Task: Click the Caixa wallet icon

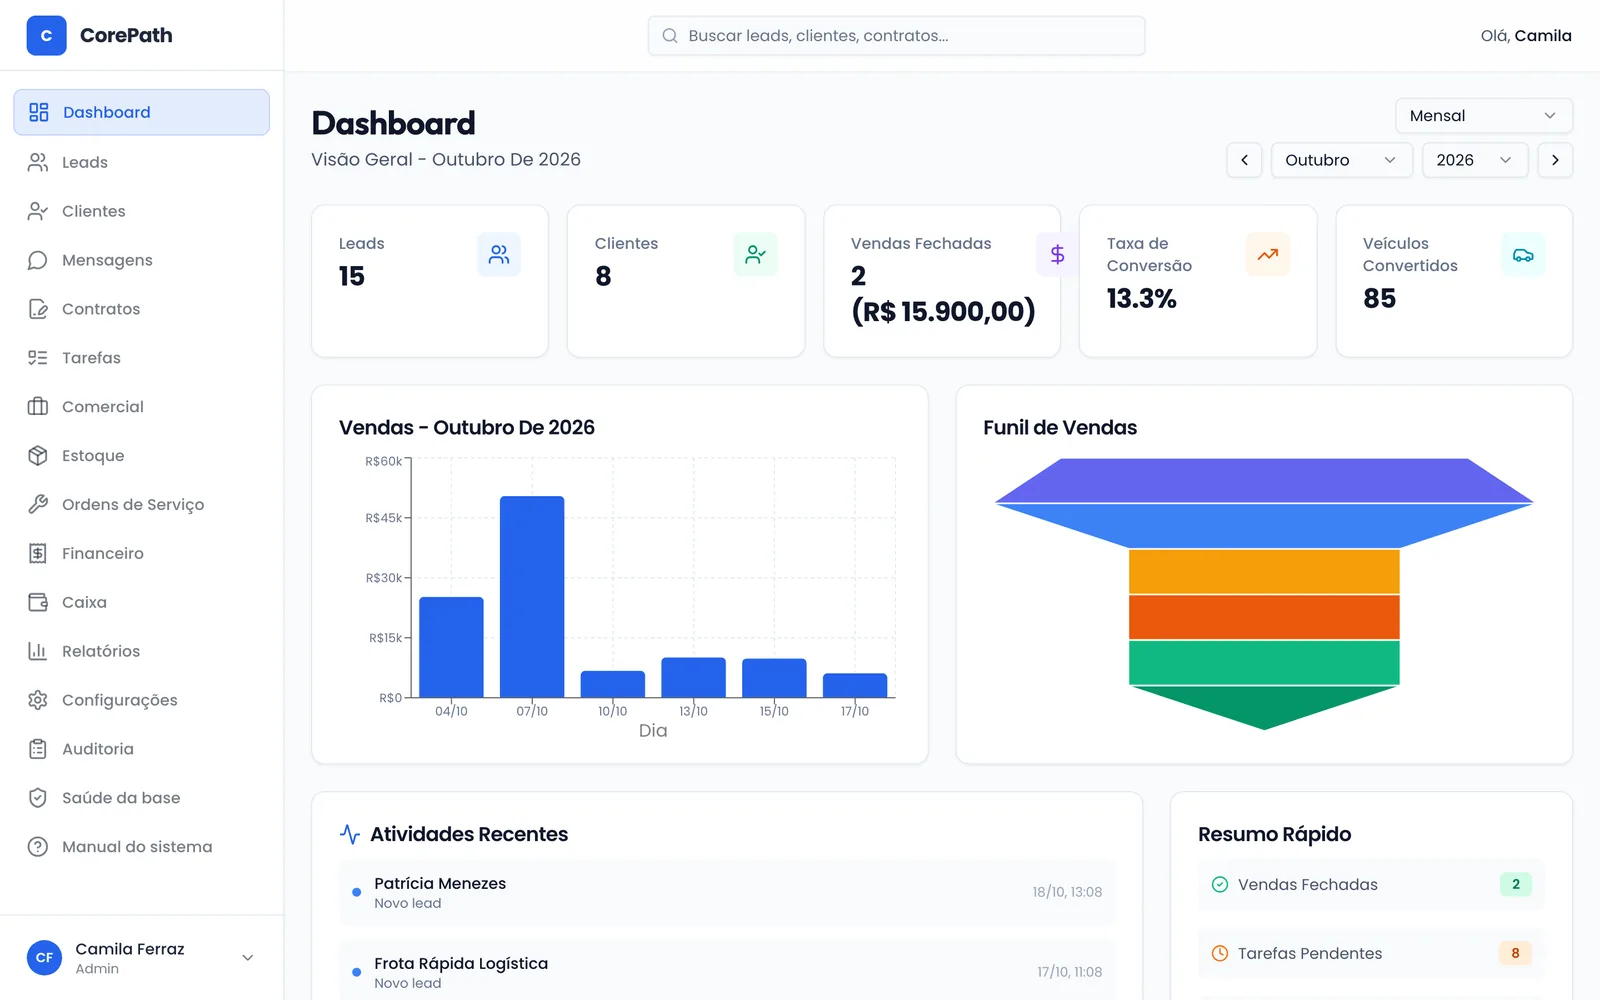Action: click(38, 602)
